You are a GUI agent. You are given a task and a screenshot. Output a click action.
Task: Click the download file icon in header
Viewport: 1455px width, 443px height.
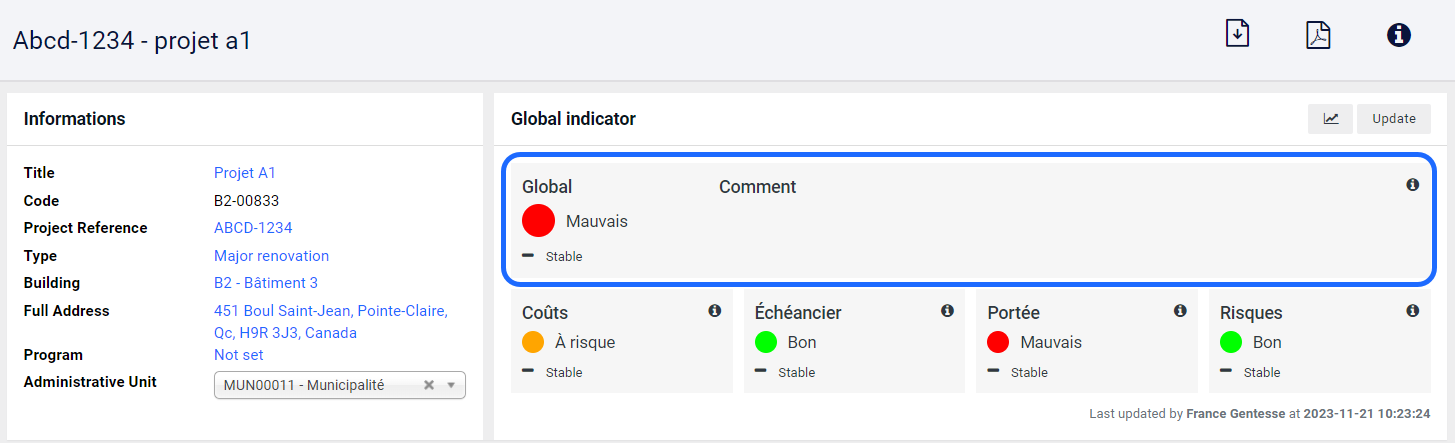tap(1238, 34)
